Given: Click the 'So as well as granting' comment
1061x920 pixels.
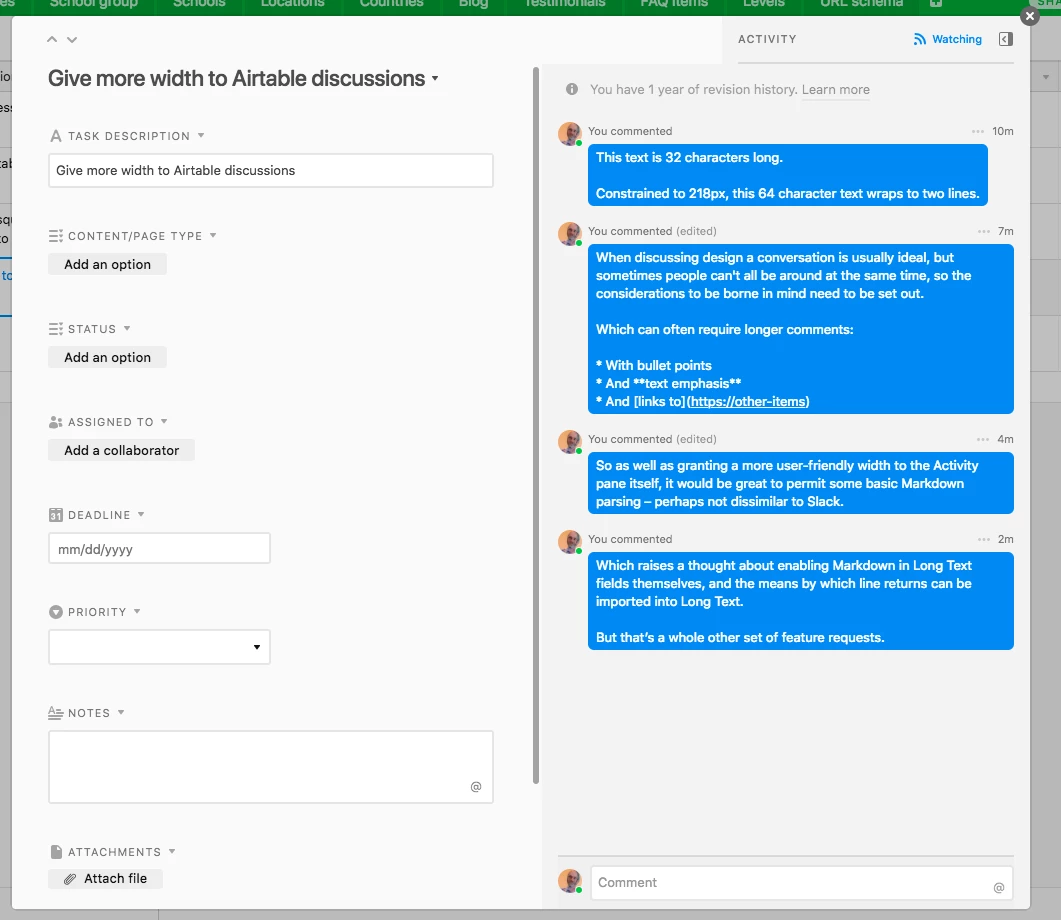Looking at the screenshot, I should 800,483.
